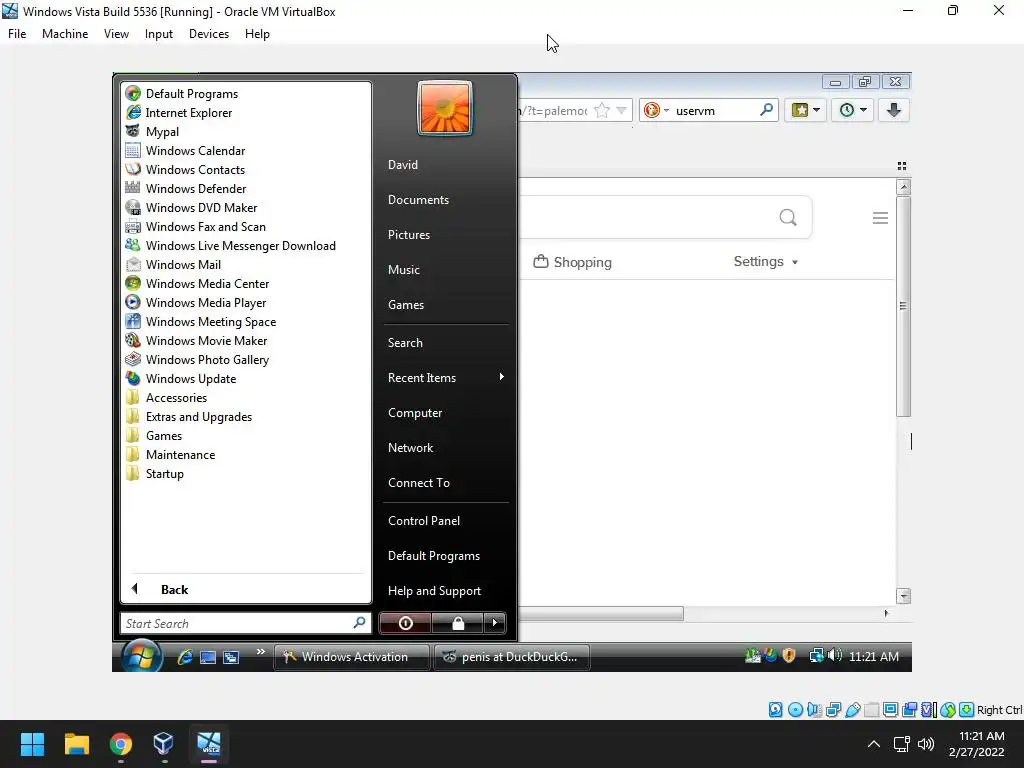The image size is (1024, 768).
Task: Click the browser downloads arrow button
Action: pyautogui.click(x=894, y=110)
